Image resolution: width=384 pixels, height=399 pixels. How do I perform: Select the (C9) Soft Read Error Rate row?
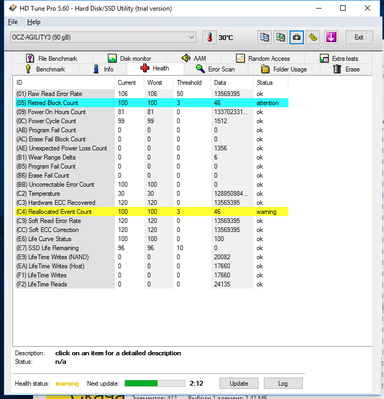click(x=152, y=221)
